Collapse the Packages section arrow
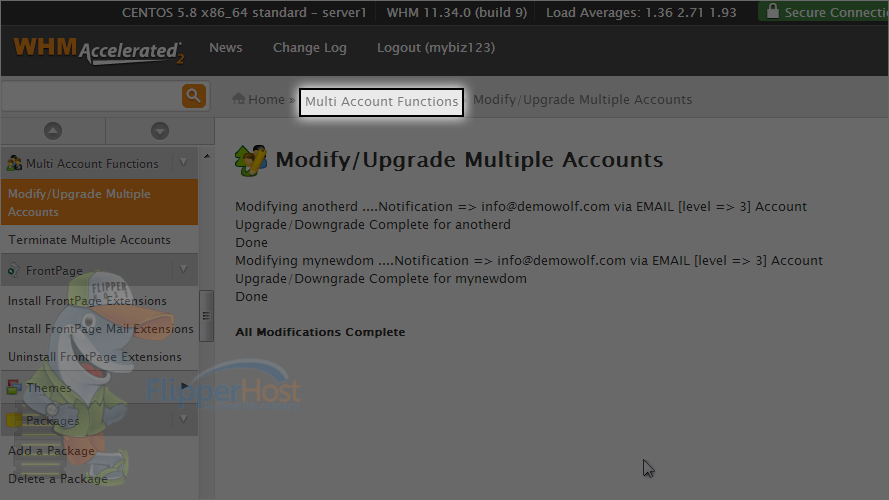The image size is (889, 500). [184, 420]
